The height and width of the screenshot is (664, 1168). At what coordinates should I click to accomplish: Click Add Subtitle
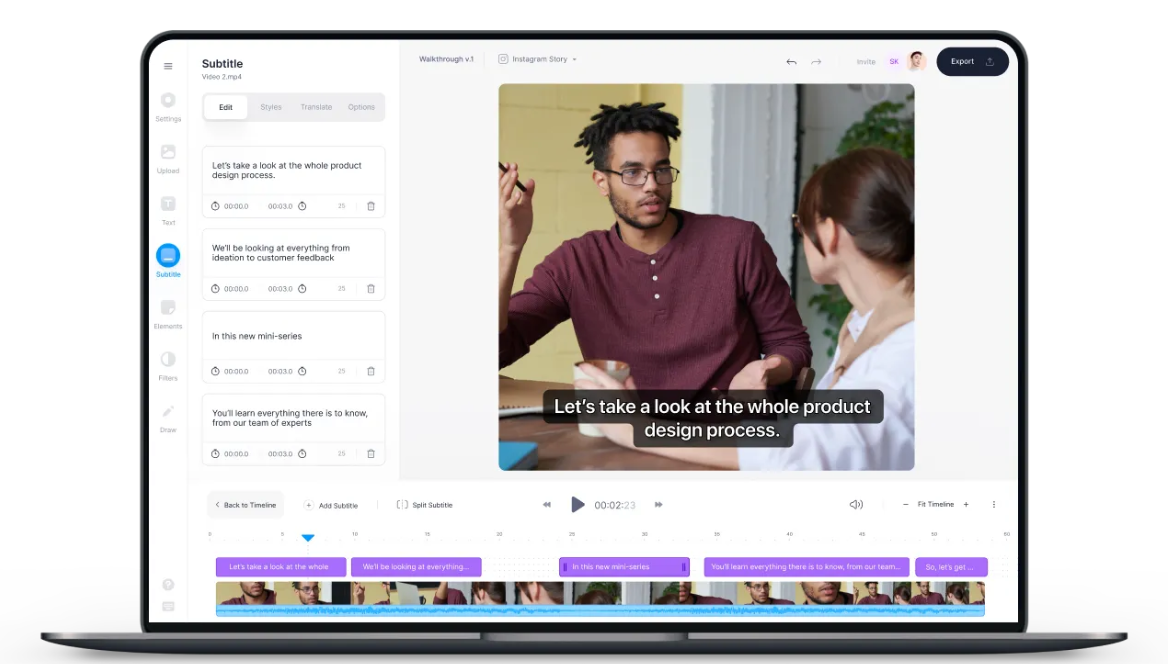coord(331,505)
